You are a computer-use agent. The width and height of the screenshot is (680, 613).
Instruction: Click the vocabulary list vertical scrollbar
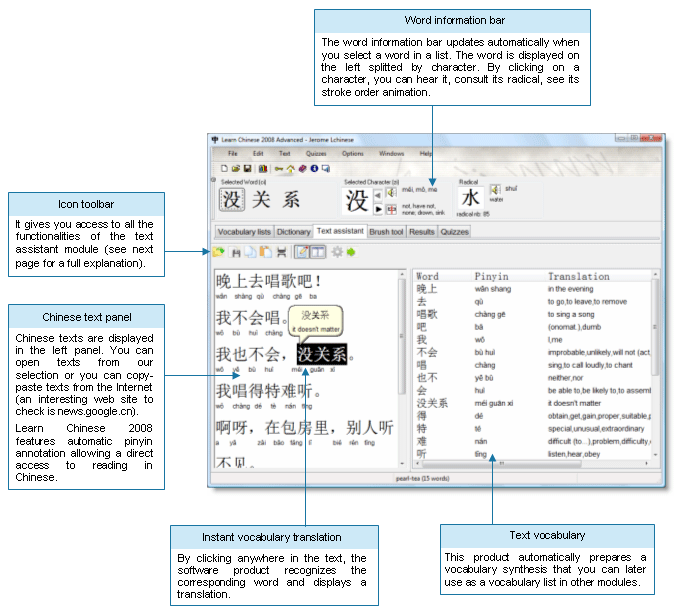(655, 365)
